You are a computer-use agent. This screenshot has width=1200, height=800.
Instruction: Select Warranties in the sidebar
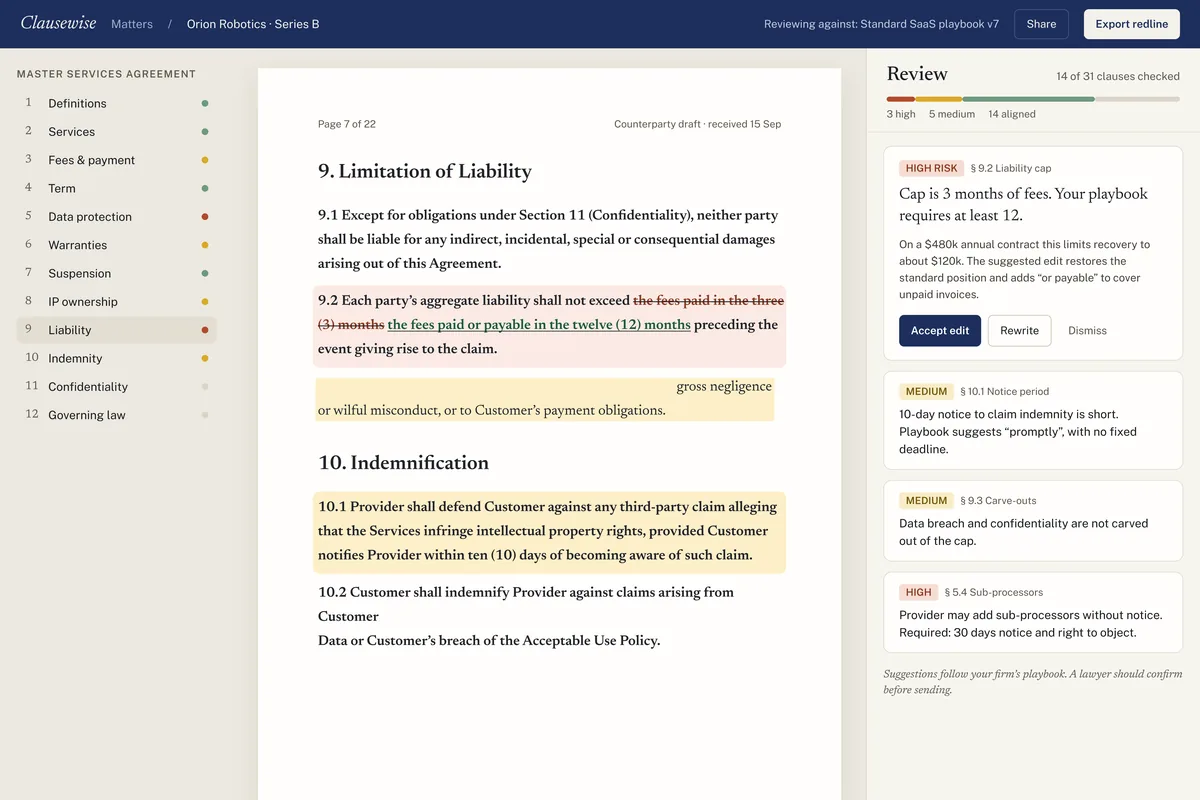point(116,245)
